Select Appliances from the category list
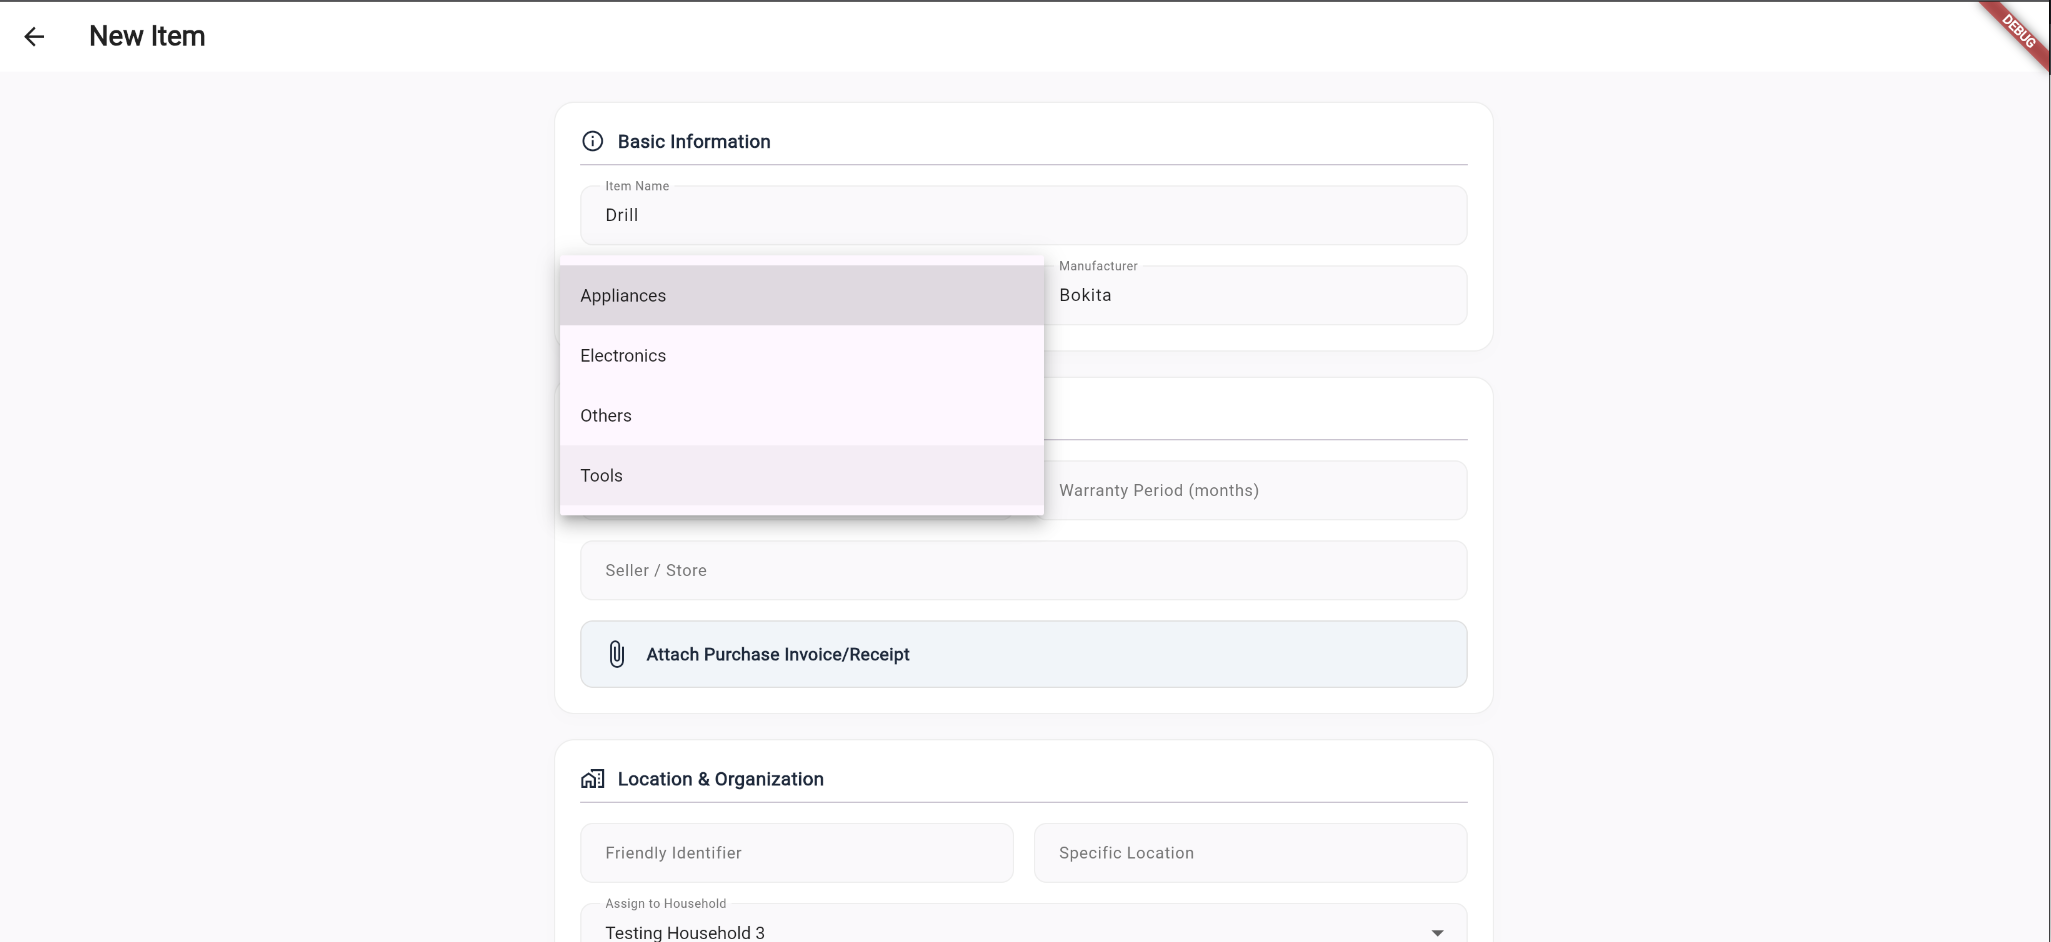2051x942 pixels. coord(802,295)
